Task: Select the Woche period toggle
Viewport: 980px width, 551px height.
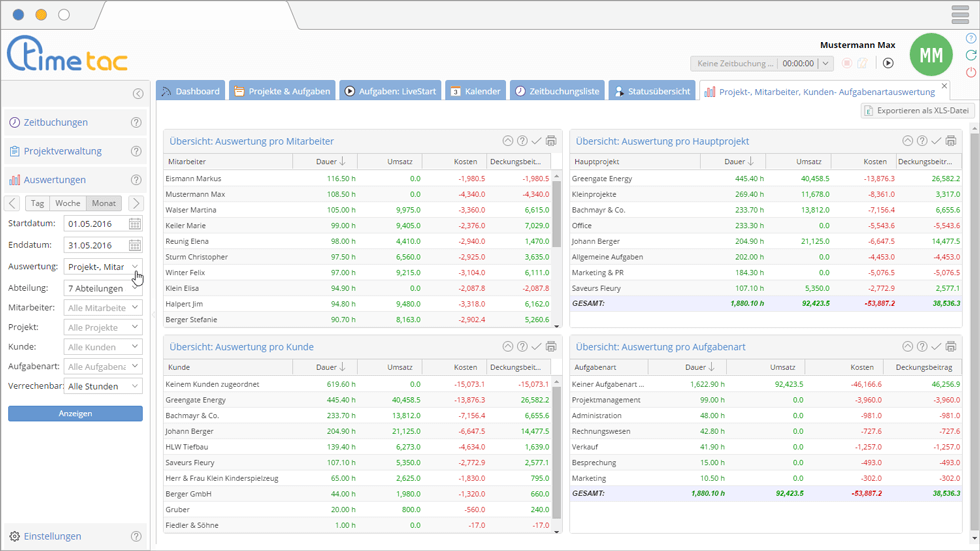Action: point(68,203)
